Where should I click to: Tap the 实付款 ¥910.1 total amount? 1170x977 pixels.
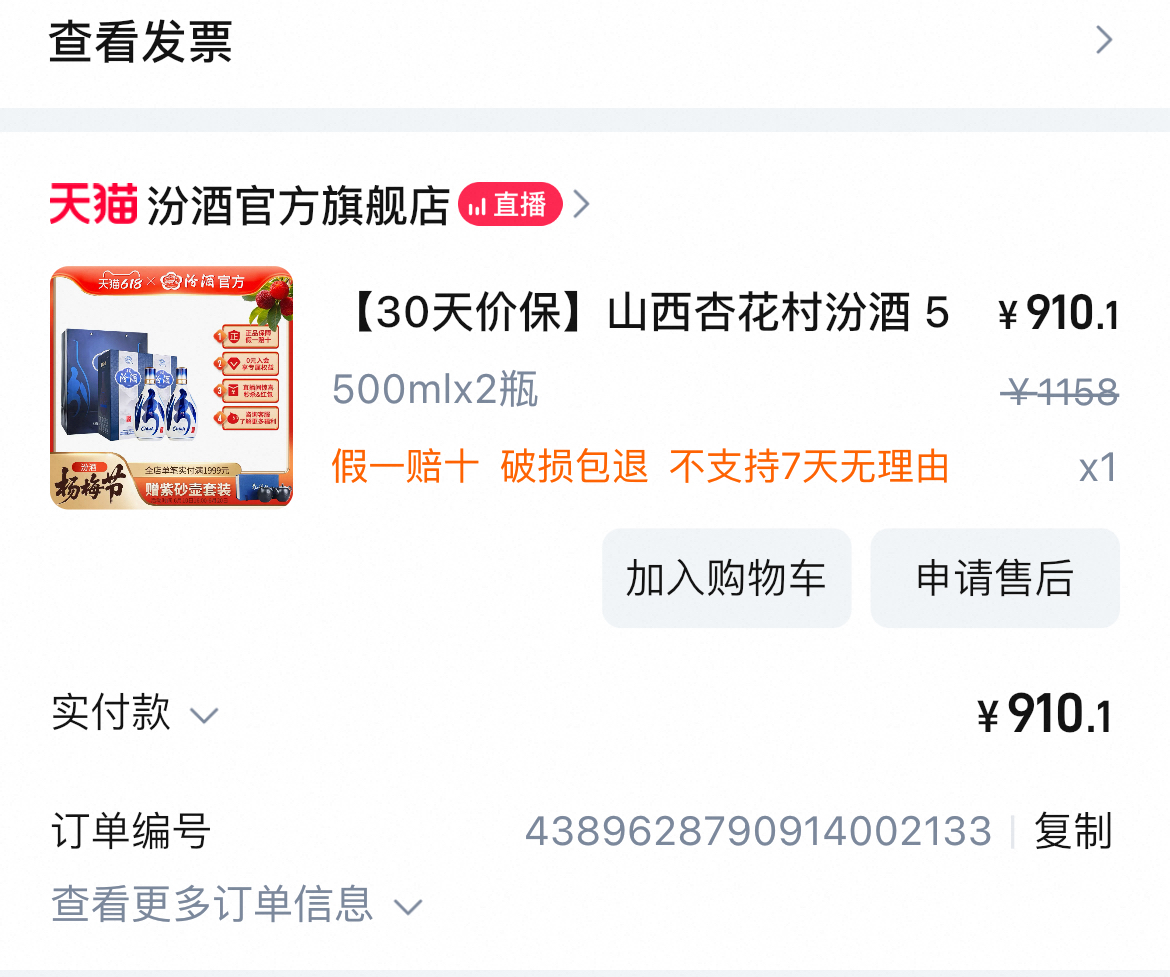1045,714
